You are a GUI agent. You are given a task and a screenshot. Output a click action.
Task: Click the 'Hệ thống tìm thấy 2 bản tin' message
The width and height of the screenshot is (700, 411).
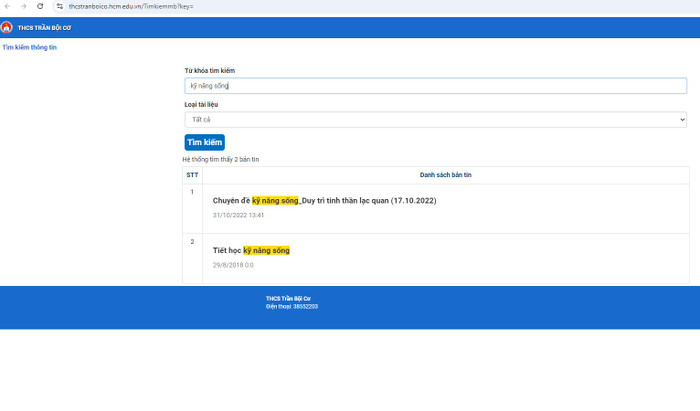pyautogui.click(x=220, y=159)
